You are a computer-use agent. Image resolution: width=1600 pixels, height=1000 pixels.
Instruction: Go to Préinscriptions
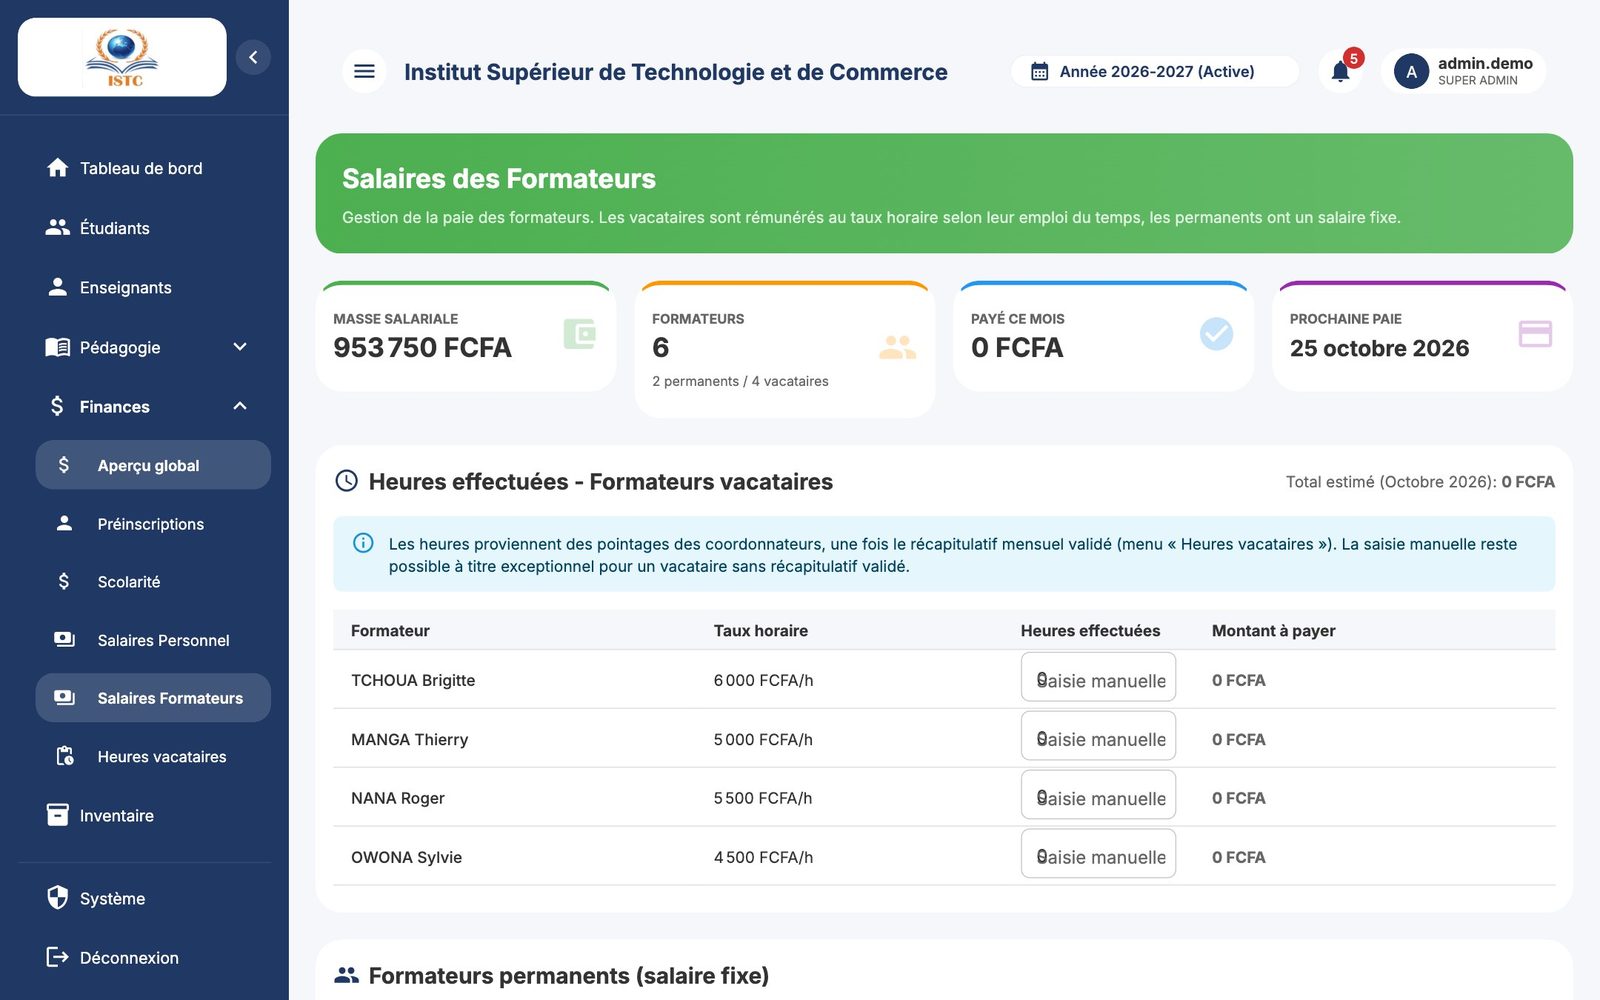[x=153, y=524]
